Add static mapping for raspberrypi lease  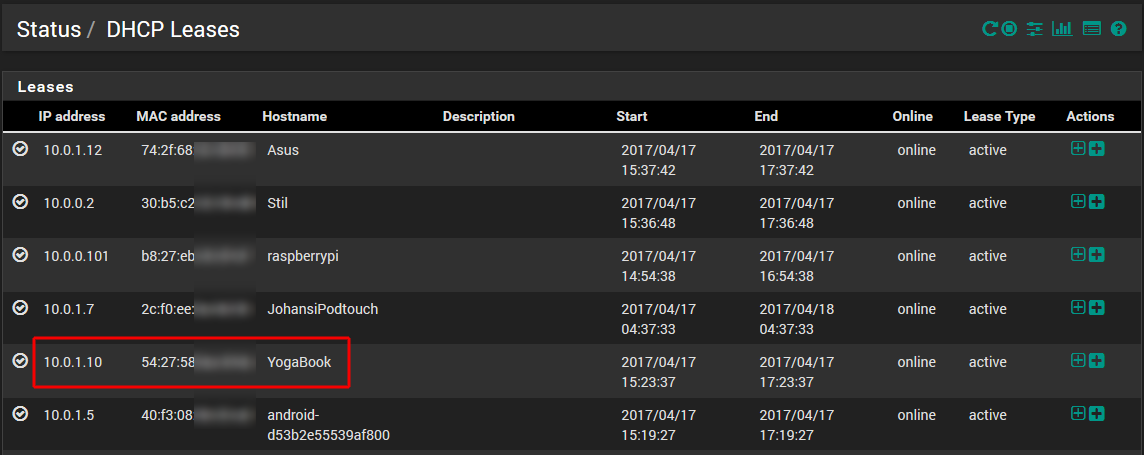tap(1078, 254)
